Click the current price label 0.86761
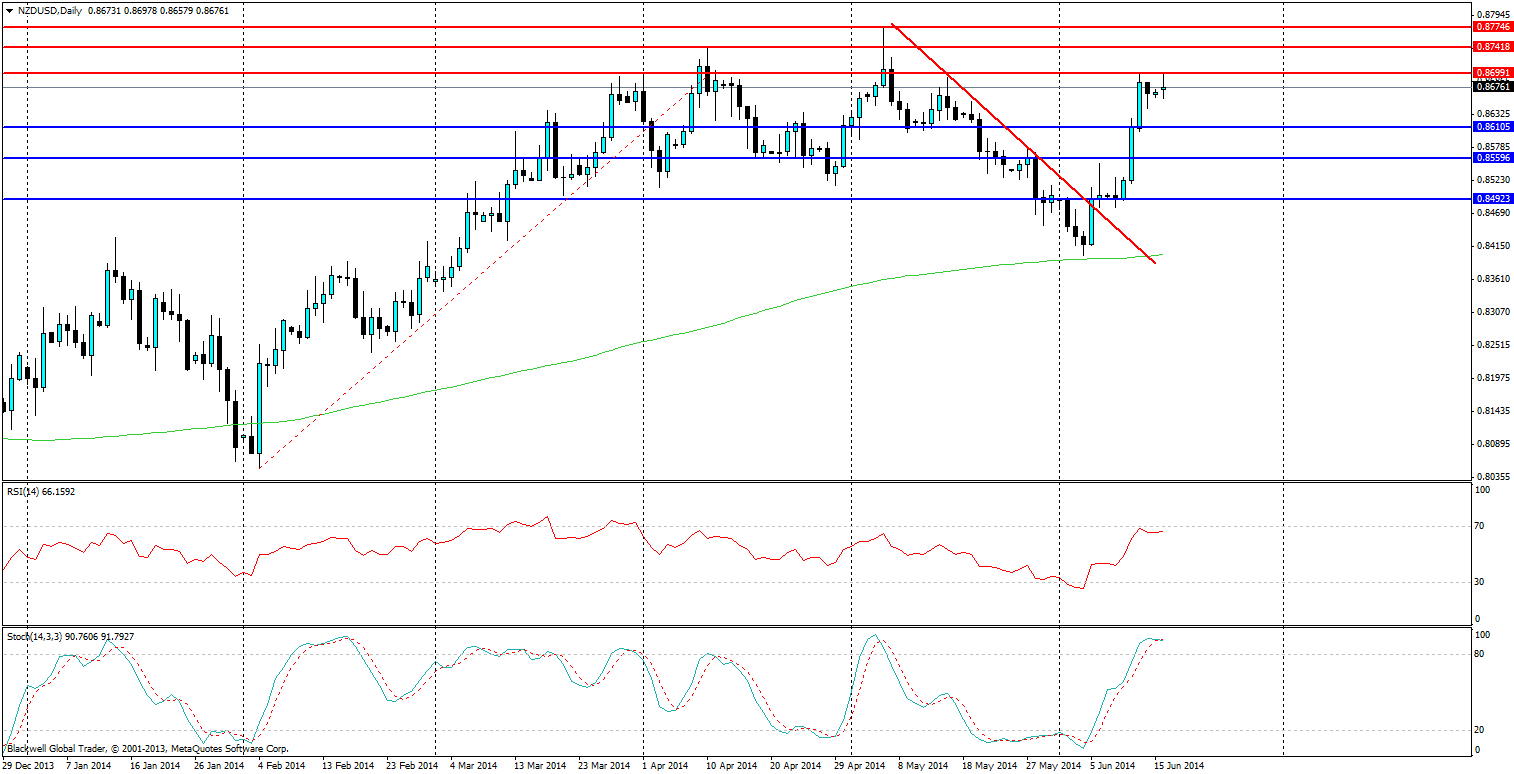The image size is (1514, 774). (1494, 87)
